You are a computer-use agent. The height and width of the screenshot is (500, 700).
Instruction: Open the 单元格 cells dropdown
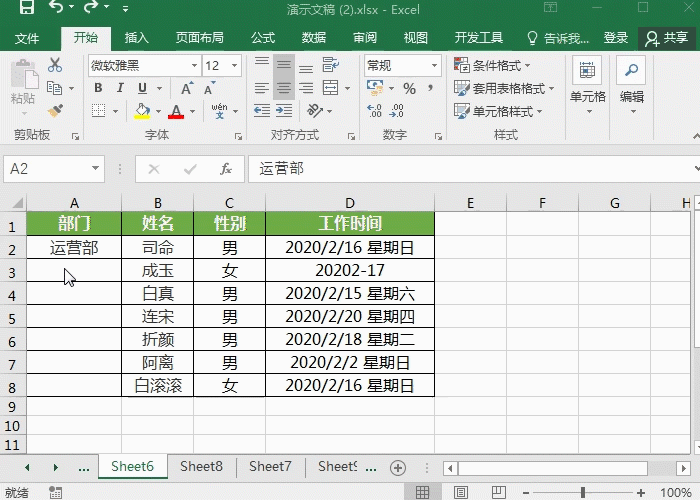[588, 85]
